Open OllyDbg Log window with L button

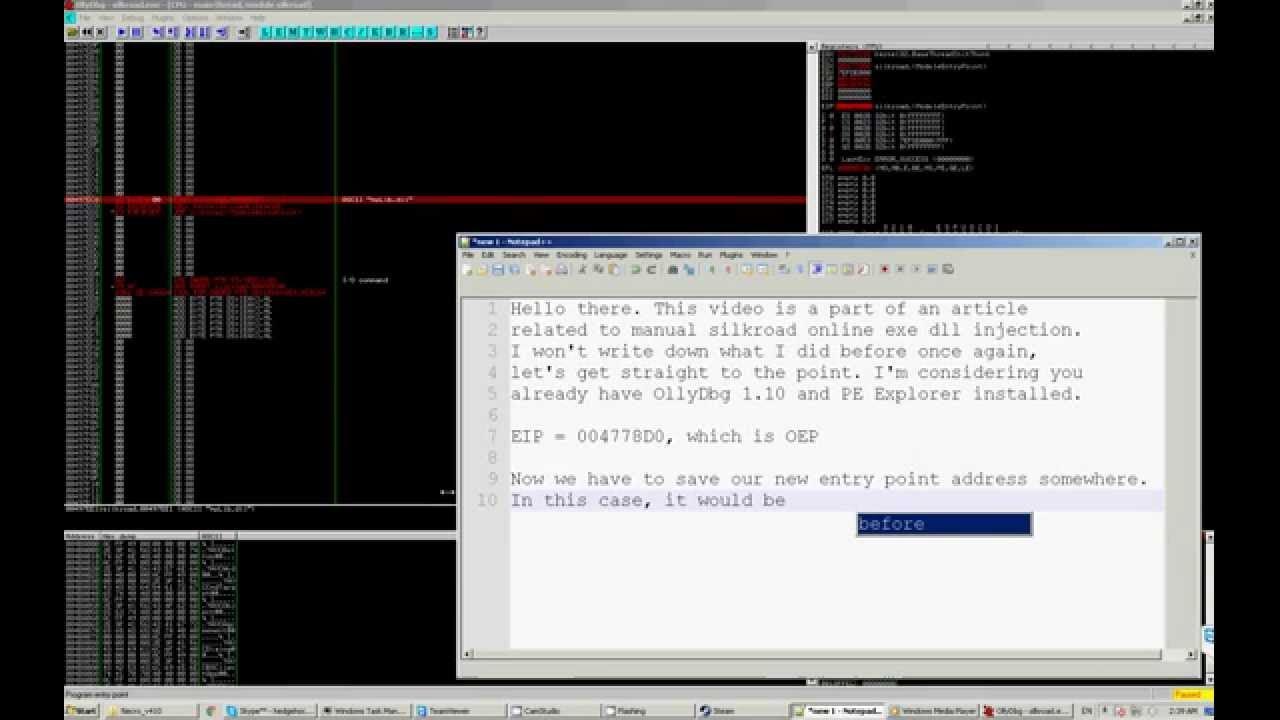[x=266, y=32]
